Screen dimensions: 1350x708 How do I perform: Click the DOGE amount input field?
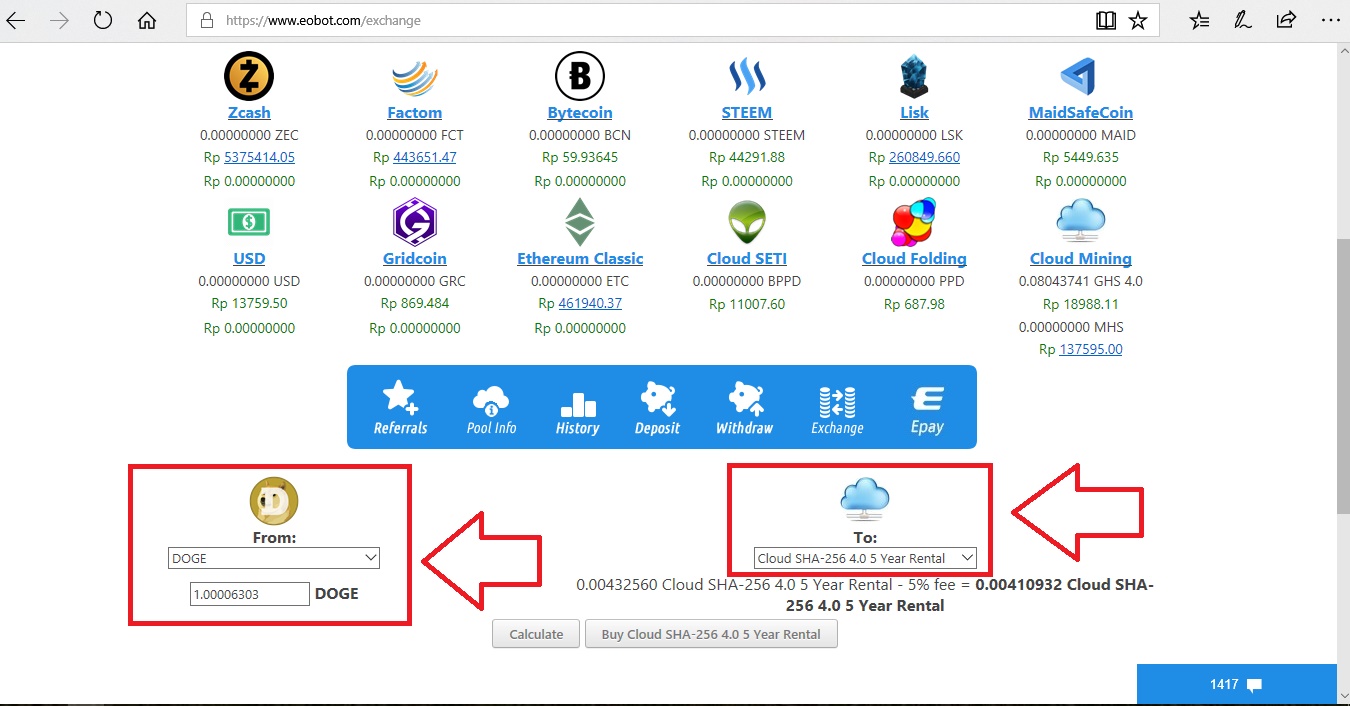pyautogui.click(x=250, y=594)
